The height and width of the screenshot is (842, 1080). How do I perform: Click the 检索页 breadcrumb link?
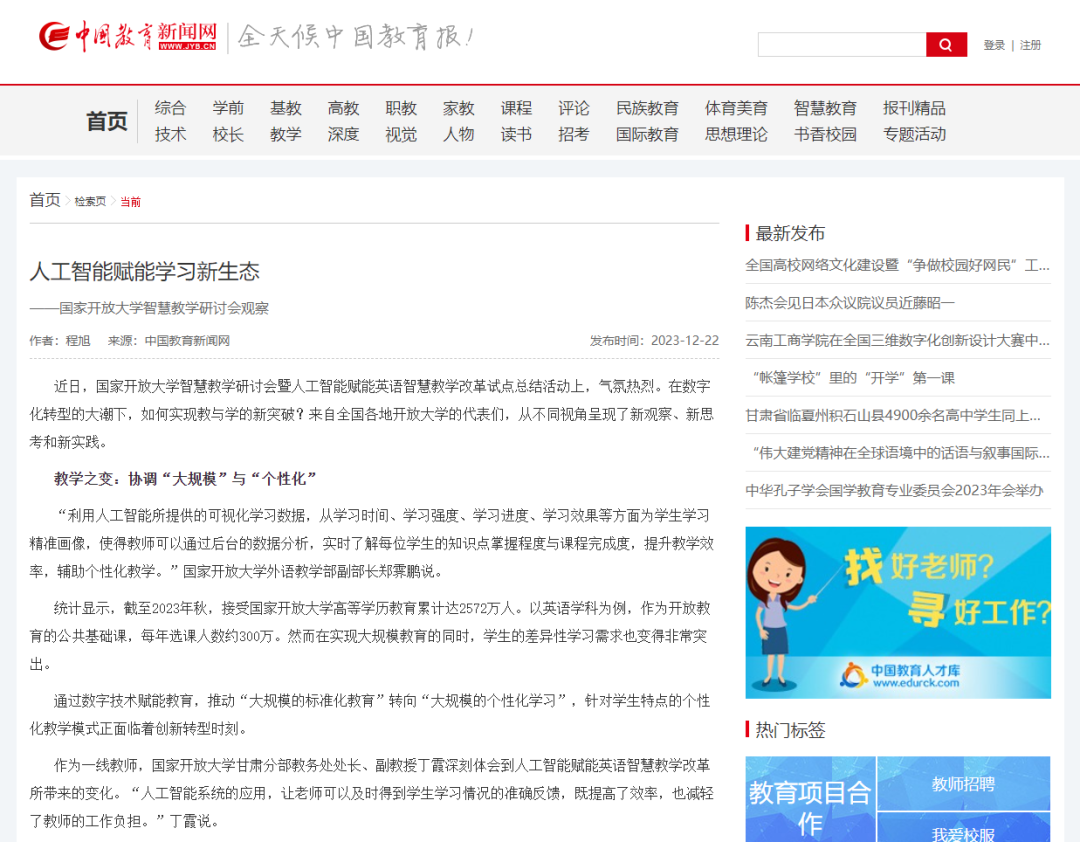click(x=90, y=201)
